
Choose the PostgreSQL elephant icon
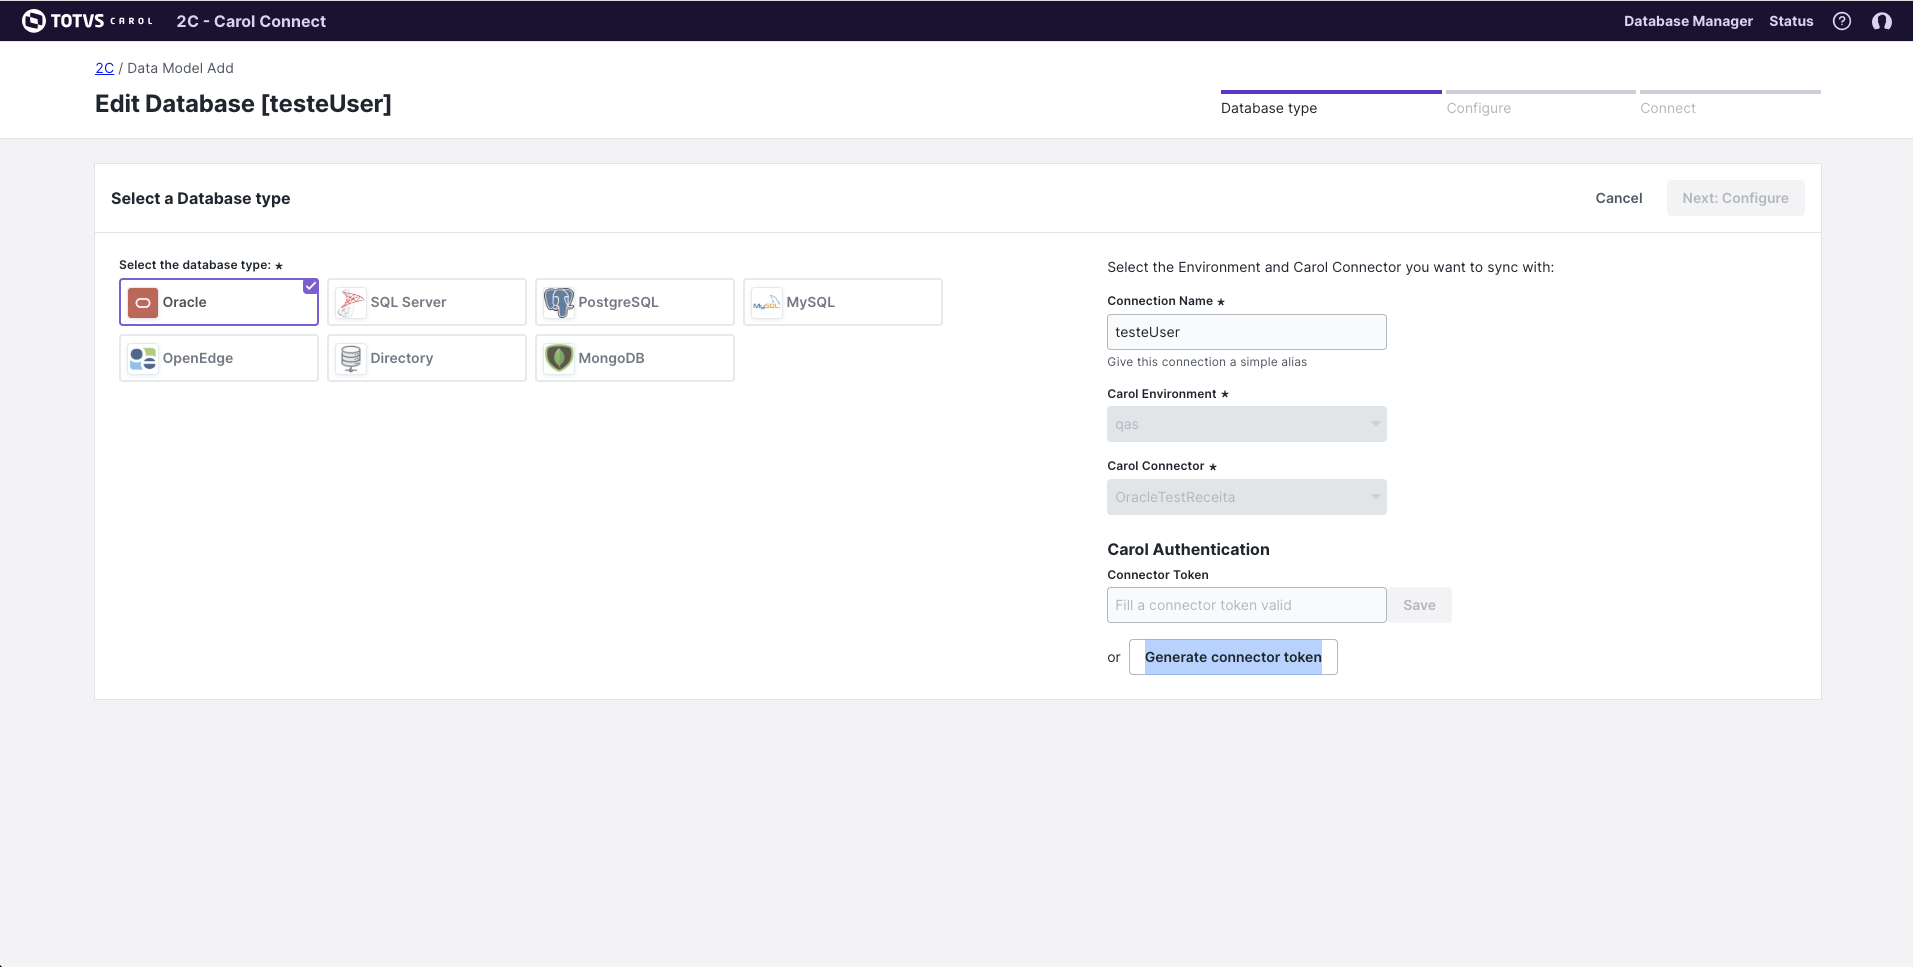point(559,302)
